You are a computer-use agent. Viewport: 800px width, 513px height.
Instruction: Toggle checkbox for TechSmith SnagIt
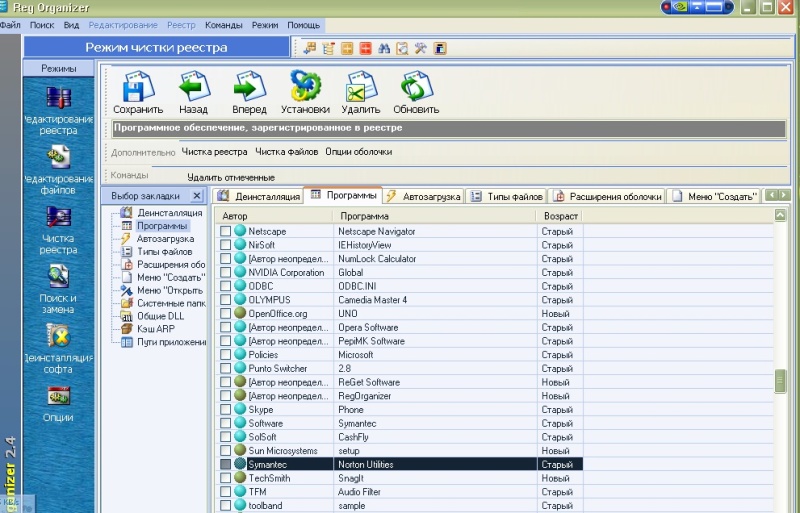point(225,478)
